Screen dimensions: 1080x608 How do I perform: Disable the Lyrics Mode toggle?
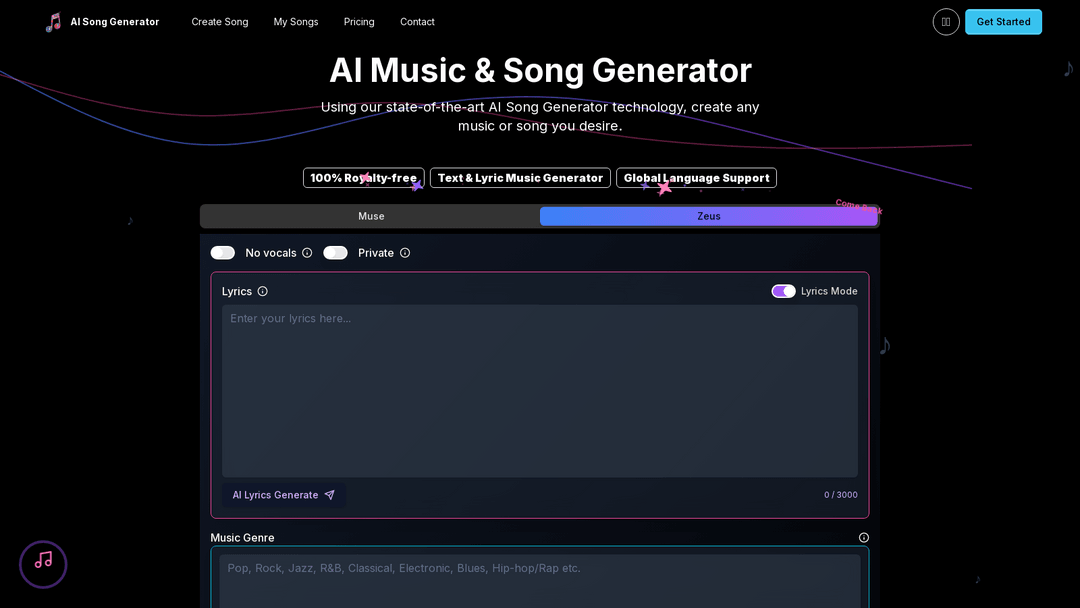pyautogui.click(x=783, y=291)
